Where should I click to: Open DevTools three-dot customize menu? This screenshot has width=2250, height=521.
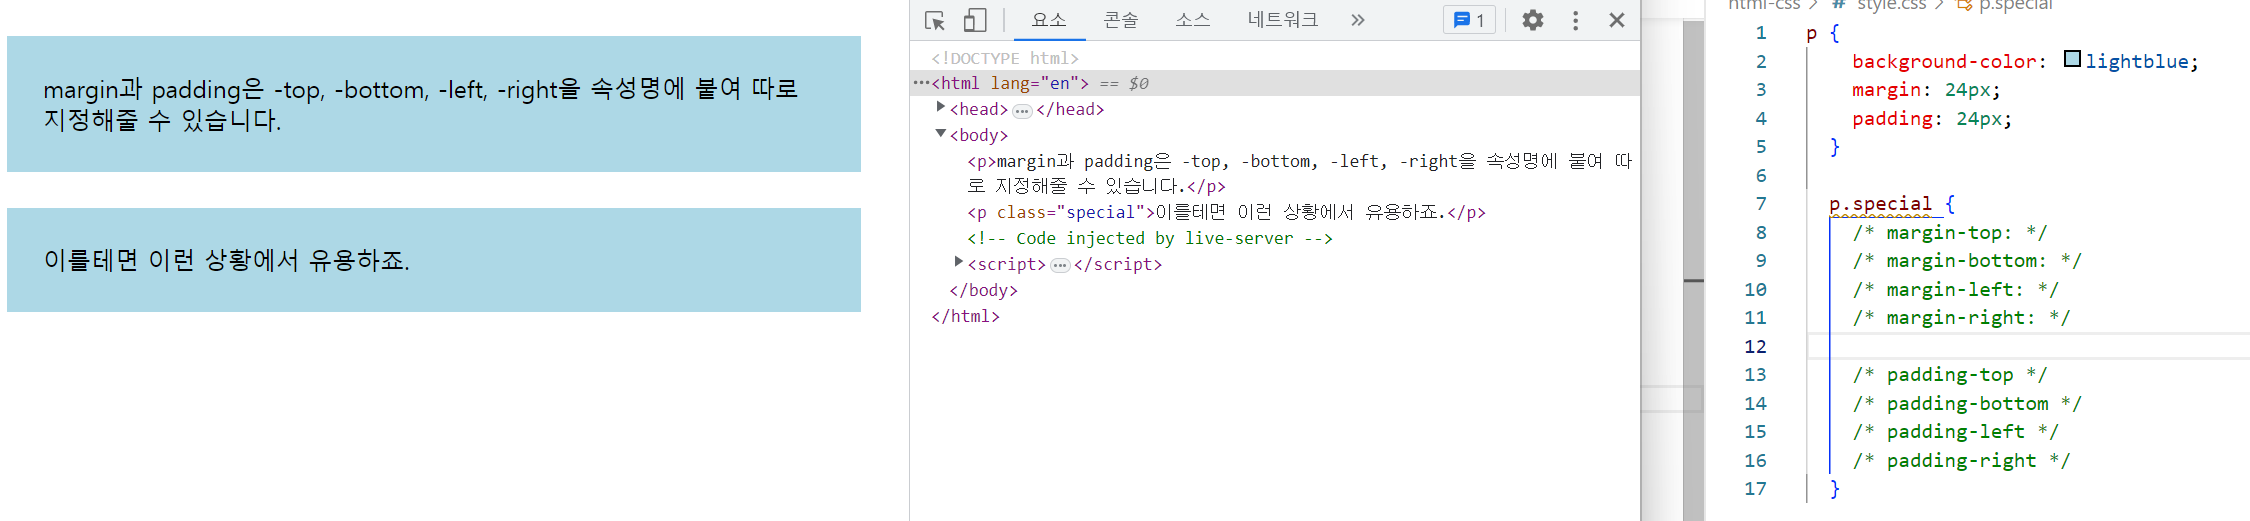click(x=1575, y=20)
